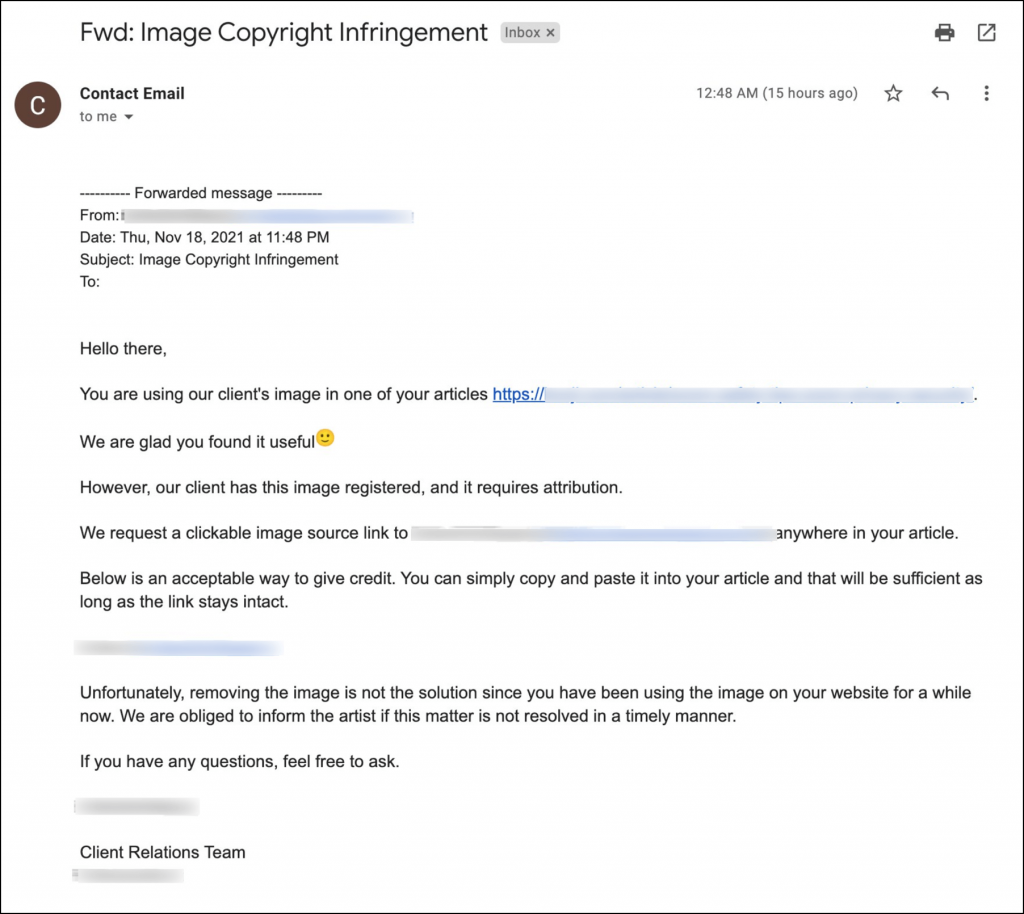Toggle the star on this message
The height and width of the screenshot is (914, 1024).
tap(892, 93)
